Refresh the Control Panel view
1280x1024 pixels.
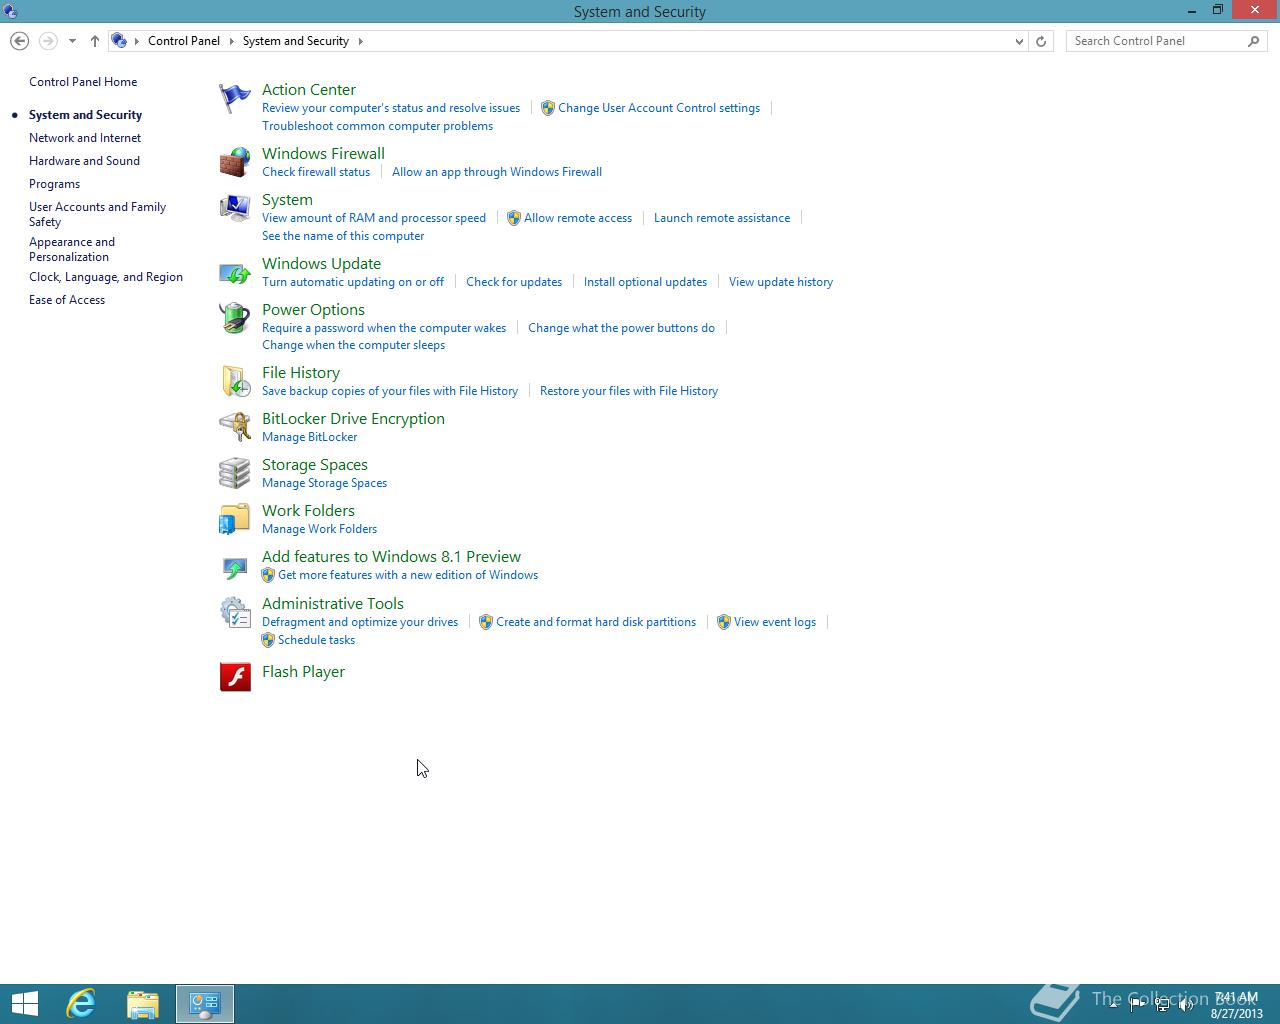[x=1041, y=41]
